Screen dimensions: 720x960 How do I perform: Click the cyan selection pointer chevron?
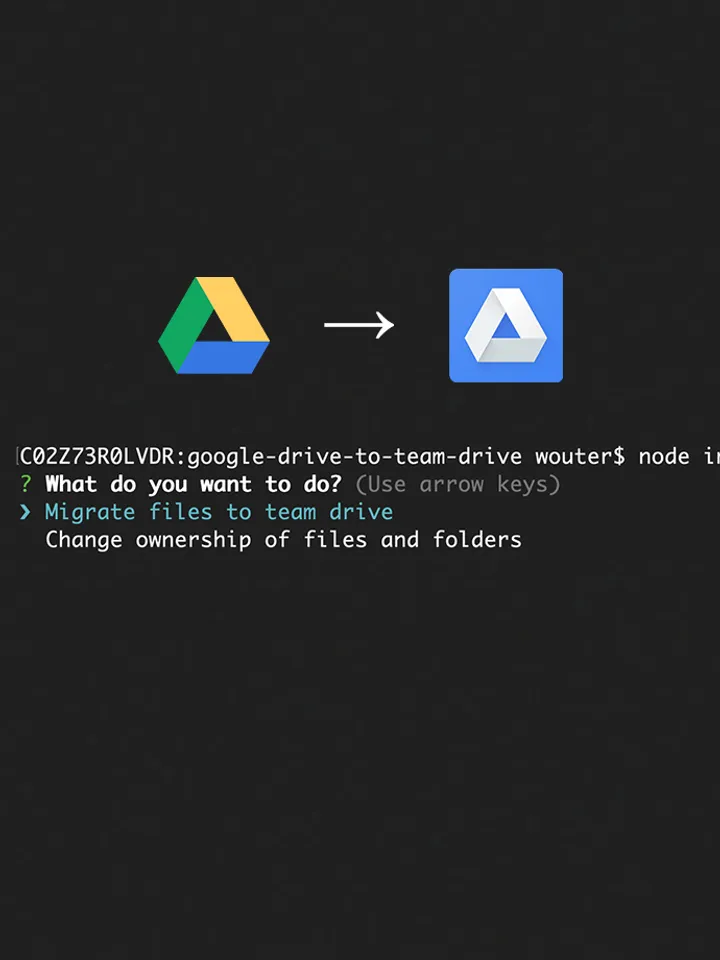tap(25, 512)
